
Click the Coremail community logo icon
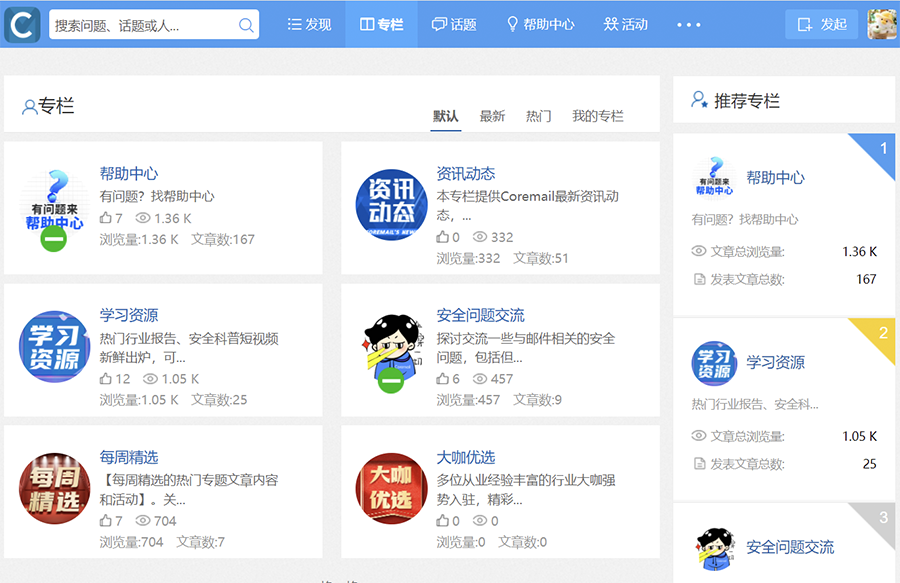pyautogui.click(x=21, y=24)
